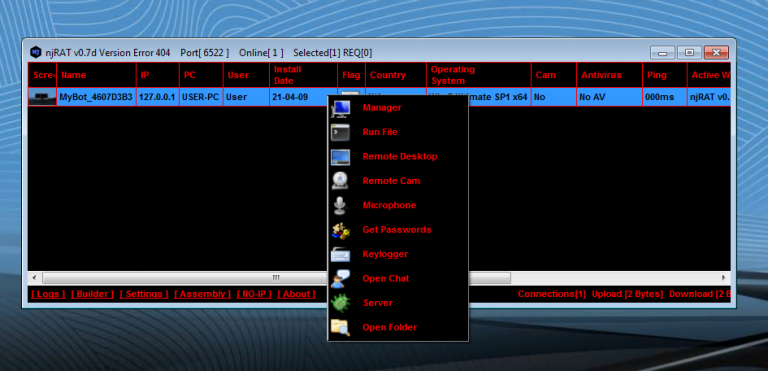Viewport: 768px width, 371px height.
Task: Click the PC column header
Action: point(201,75)
